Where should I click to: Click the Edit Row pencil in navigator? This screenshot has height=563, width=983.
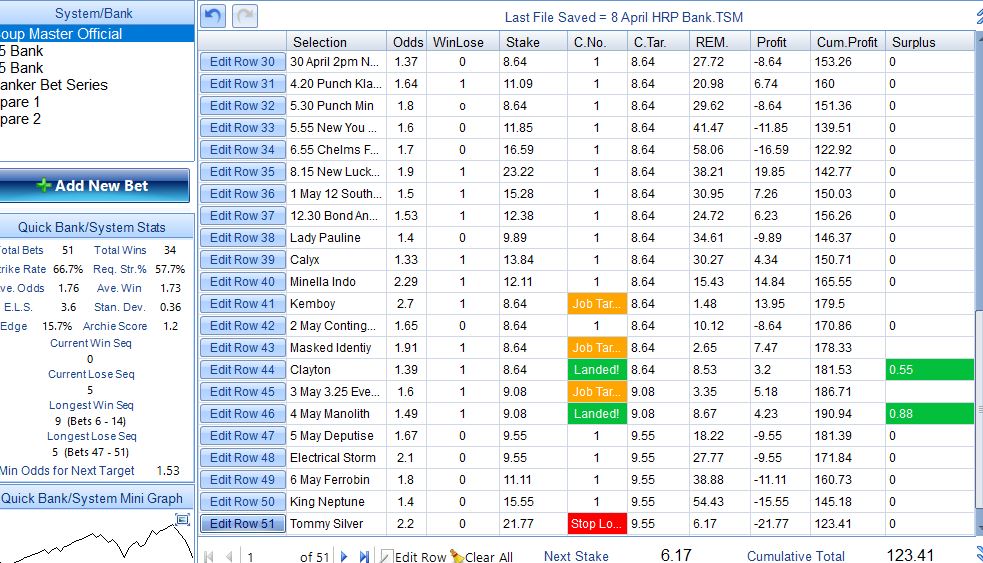(387, 556)
